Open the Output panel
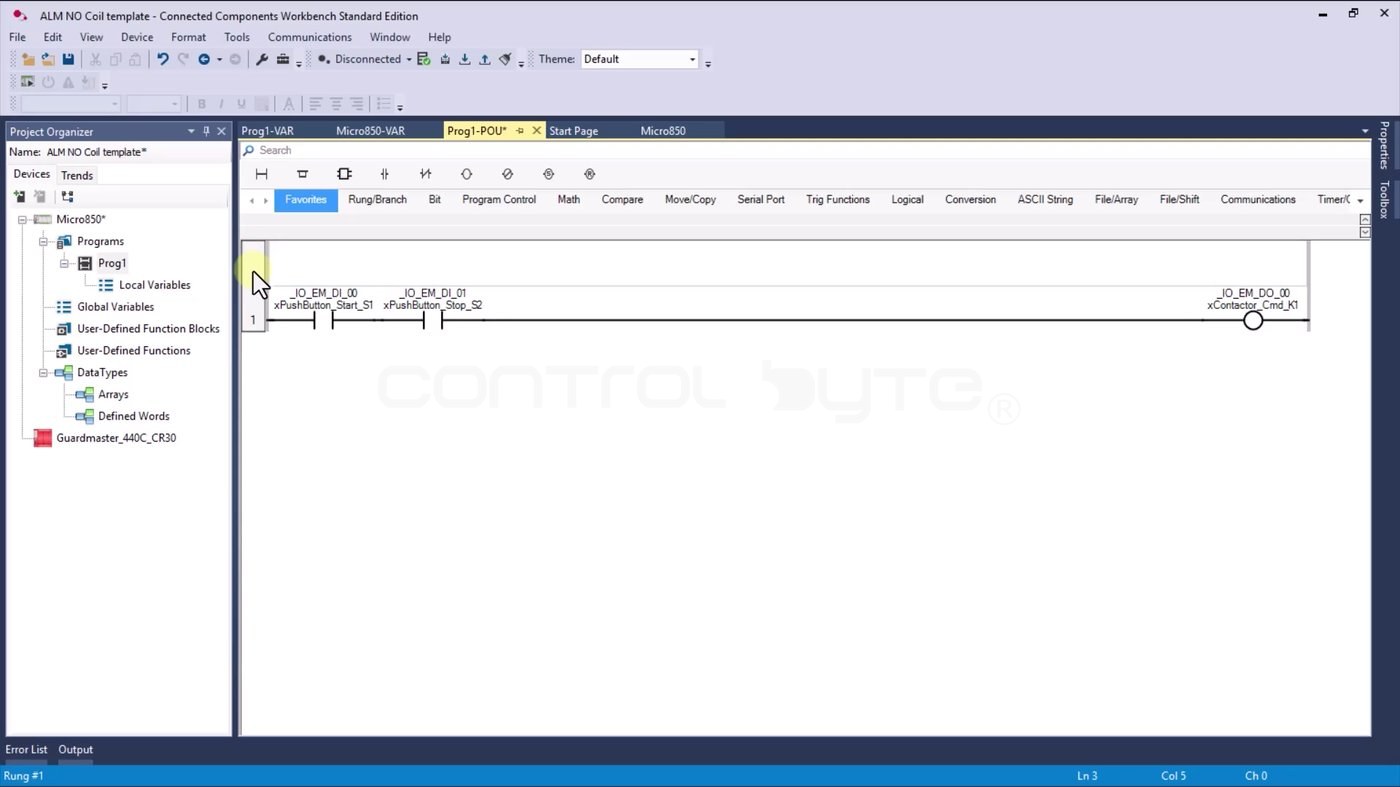Screen dimensions: 1400x787 (75, 750)
